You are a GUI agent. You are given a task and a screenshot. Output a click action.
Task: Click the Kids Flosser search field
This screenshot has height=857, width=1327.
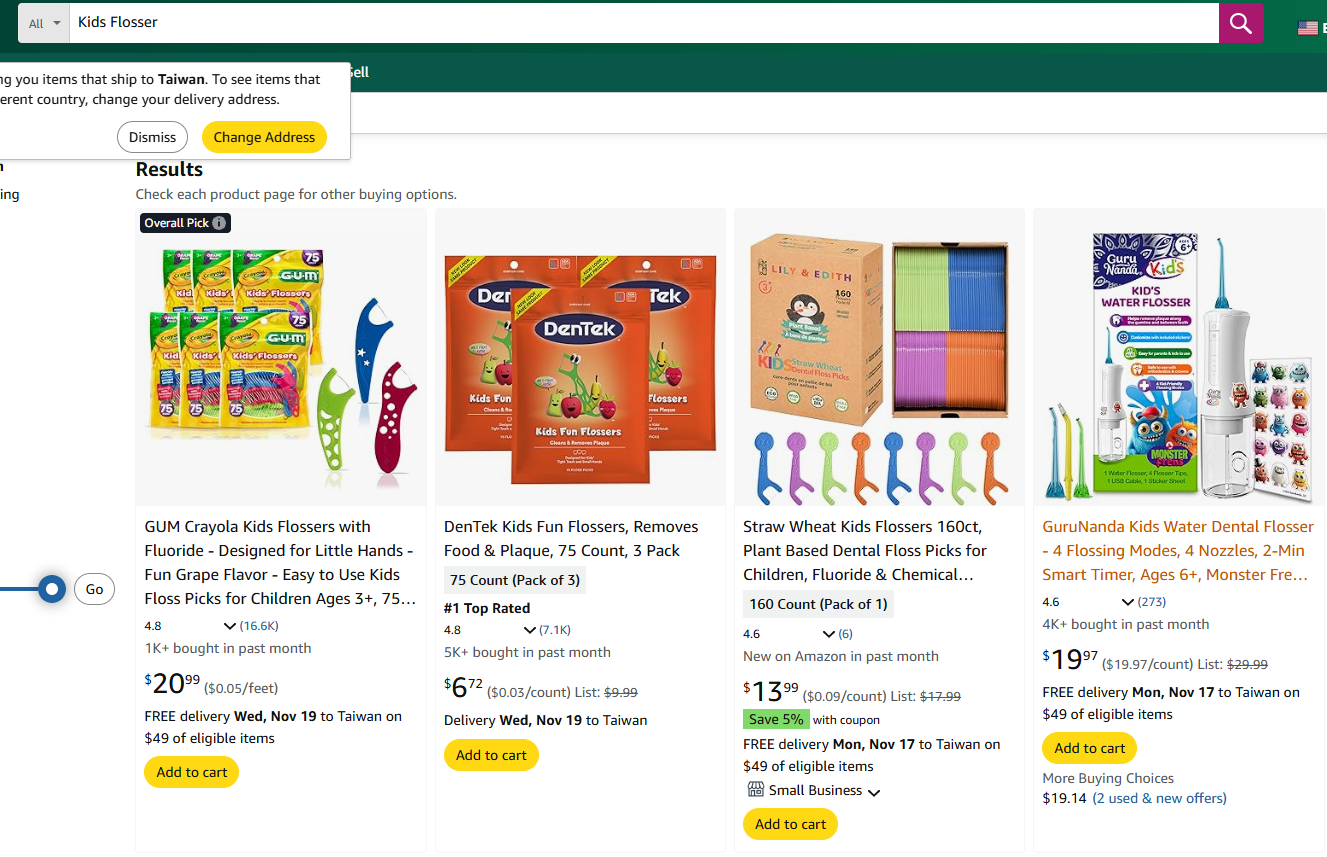pyautogui.click(x=640, y=22)
